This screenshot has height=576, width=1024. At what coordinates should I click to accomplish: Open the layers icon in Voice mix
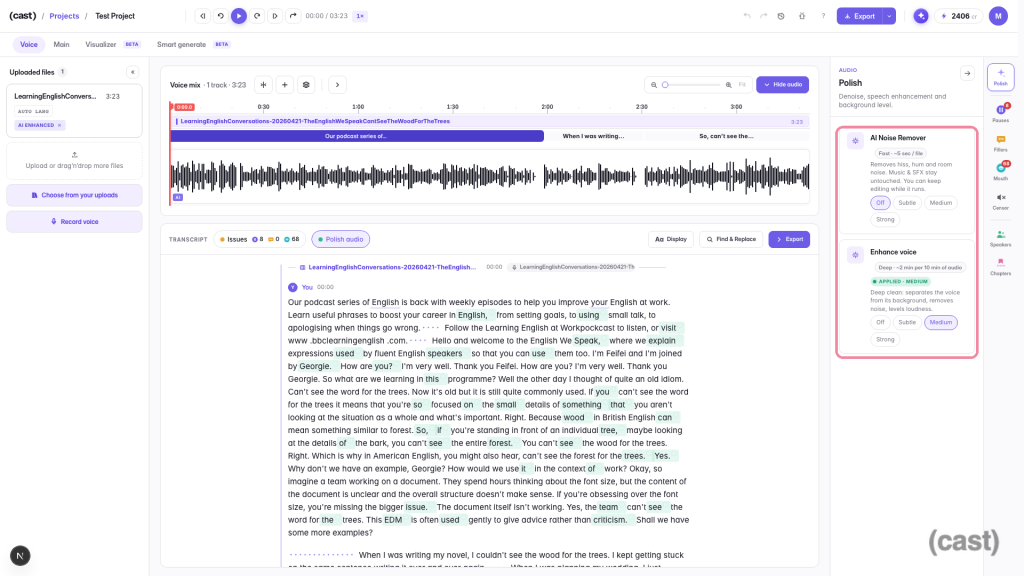click(x=306, y=85)
